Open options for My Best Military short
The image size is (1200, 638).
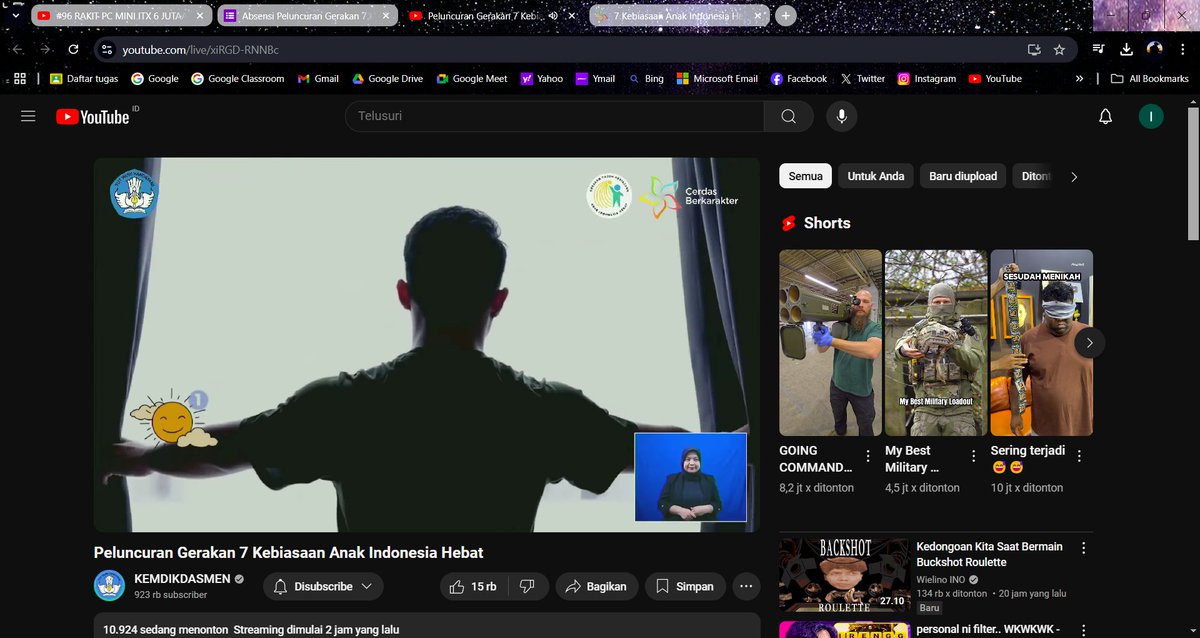[974, 456]
